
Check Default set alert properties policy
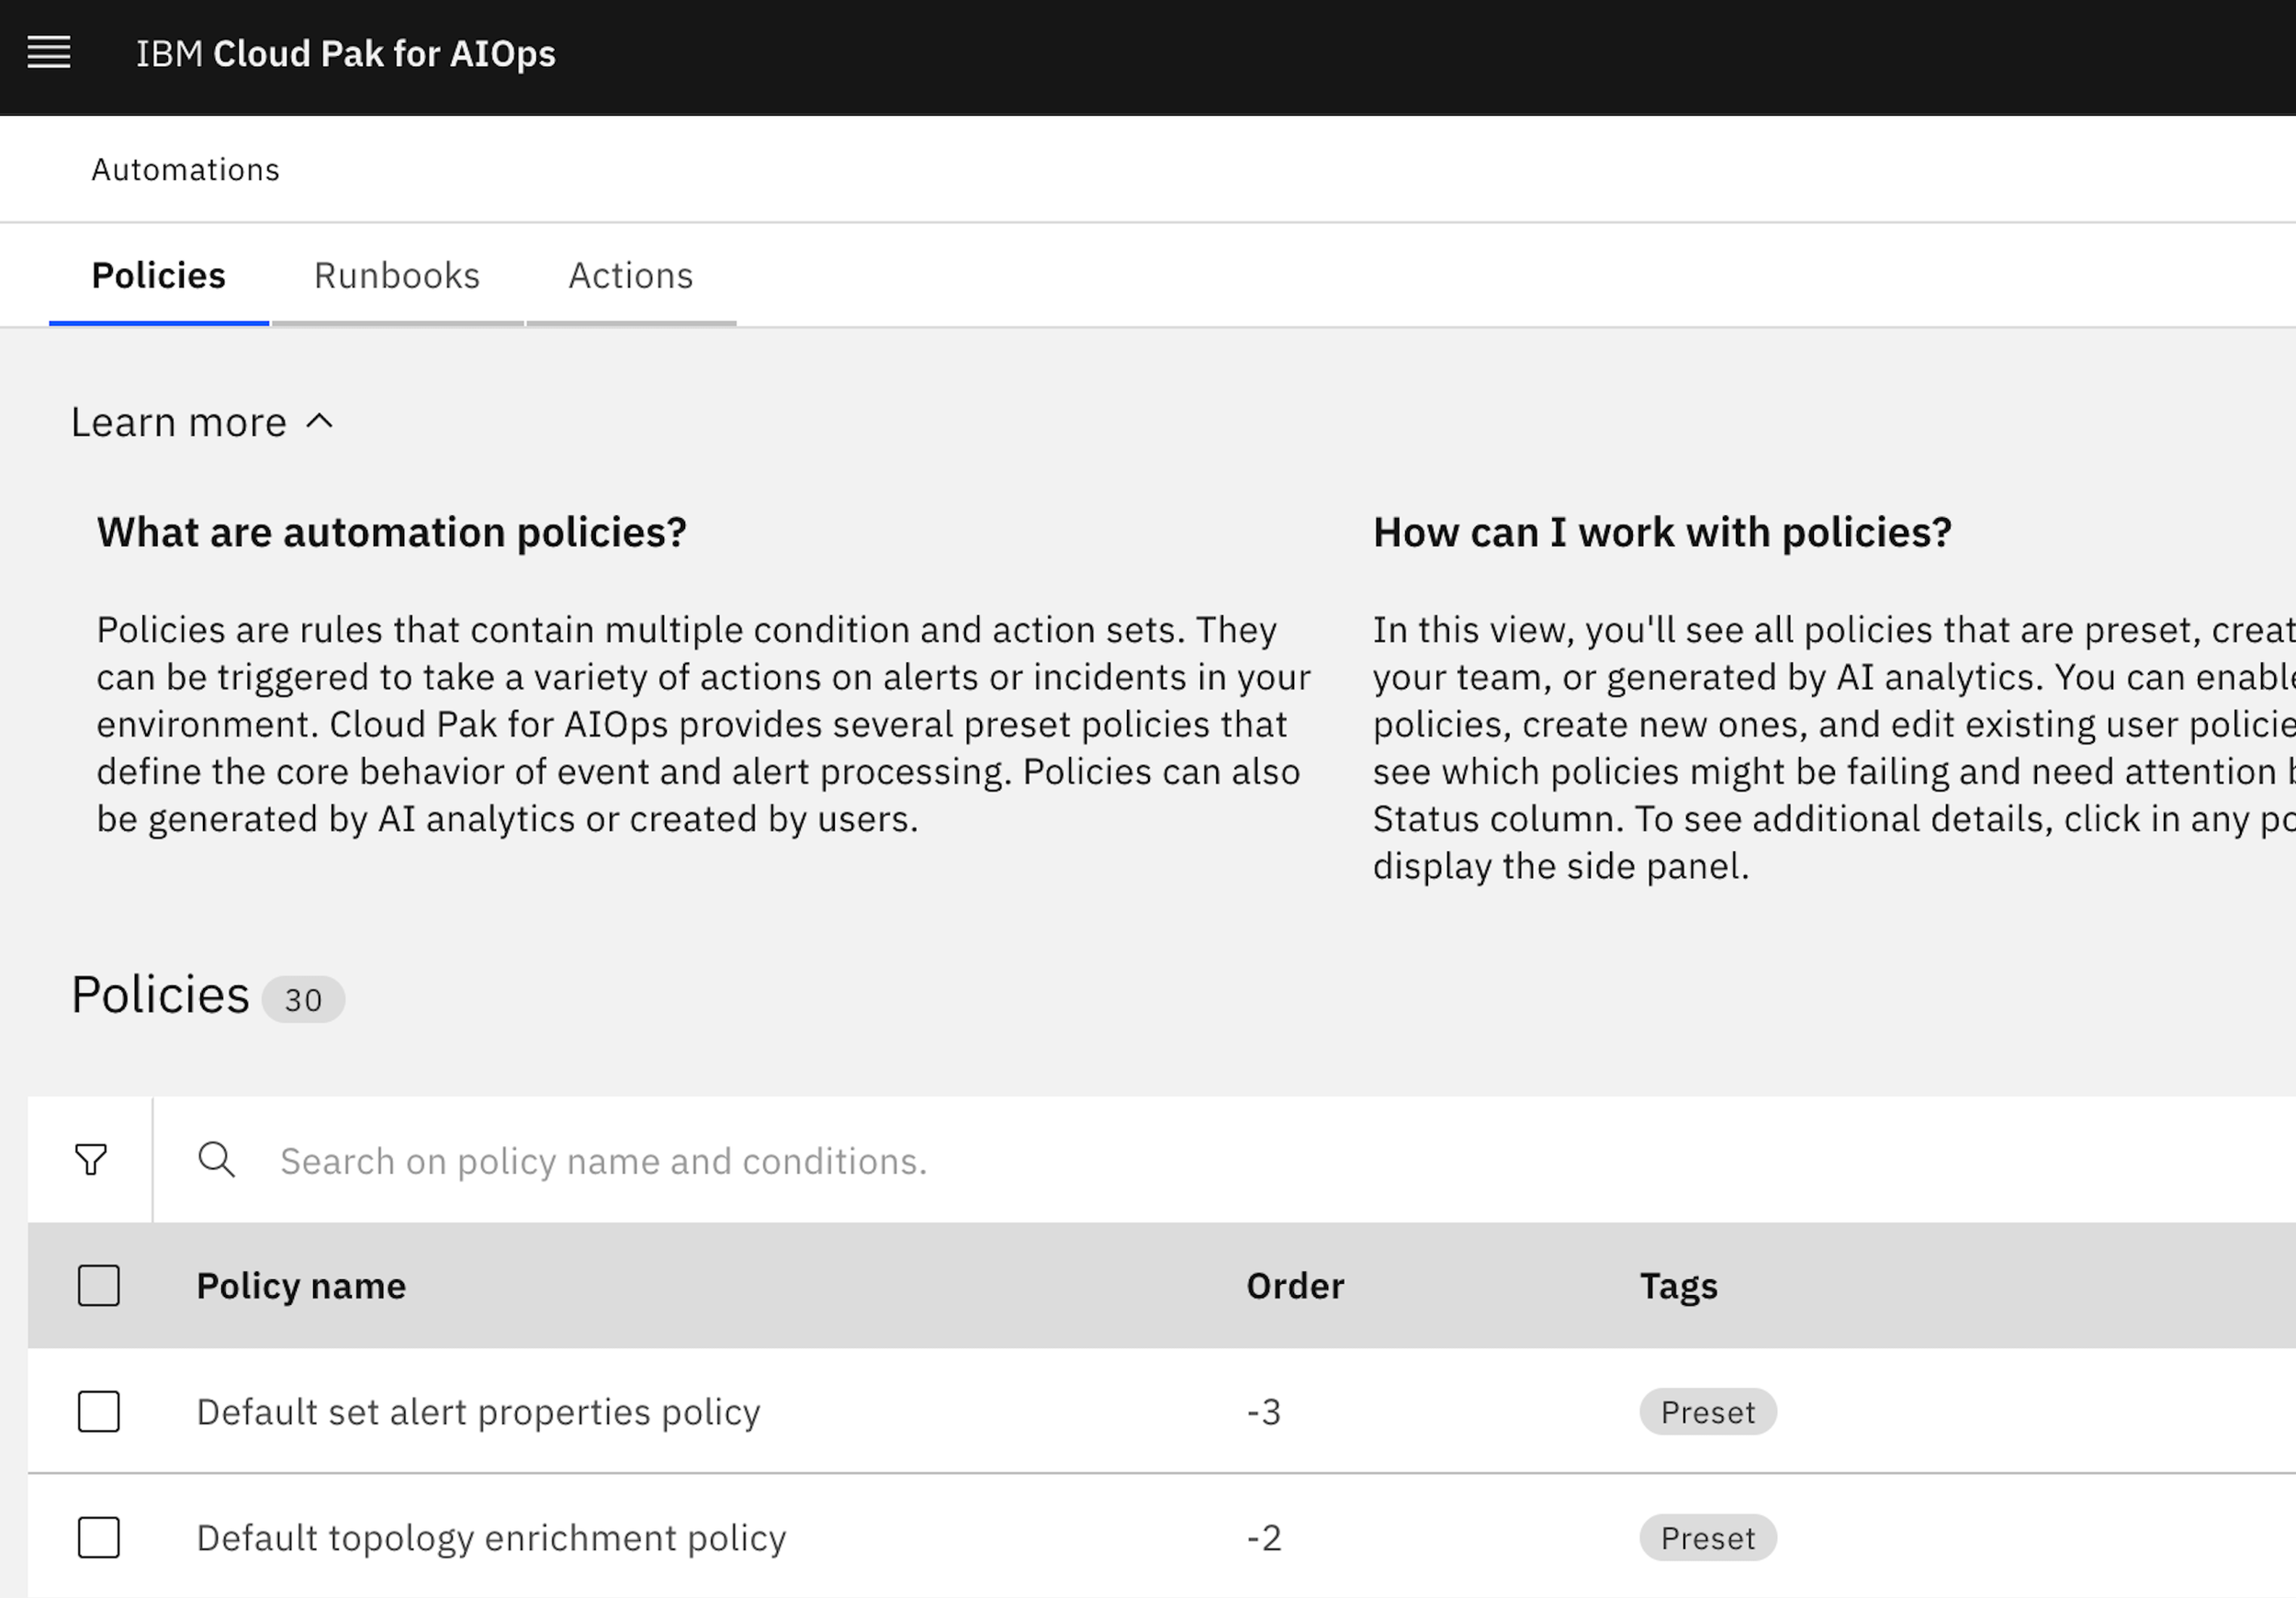(x=99, y=1412)
